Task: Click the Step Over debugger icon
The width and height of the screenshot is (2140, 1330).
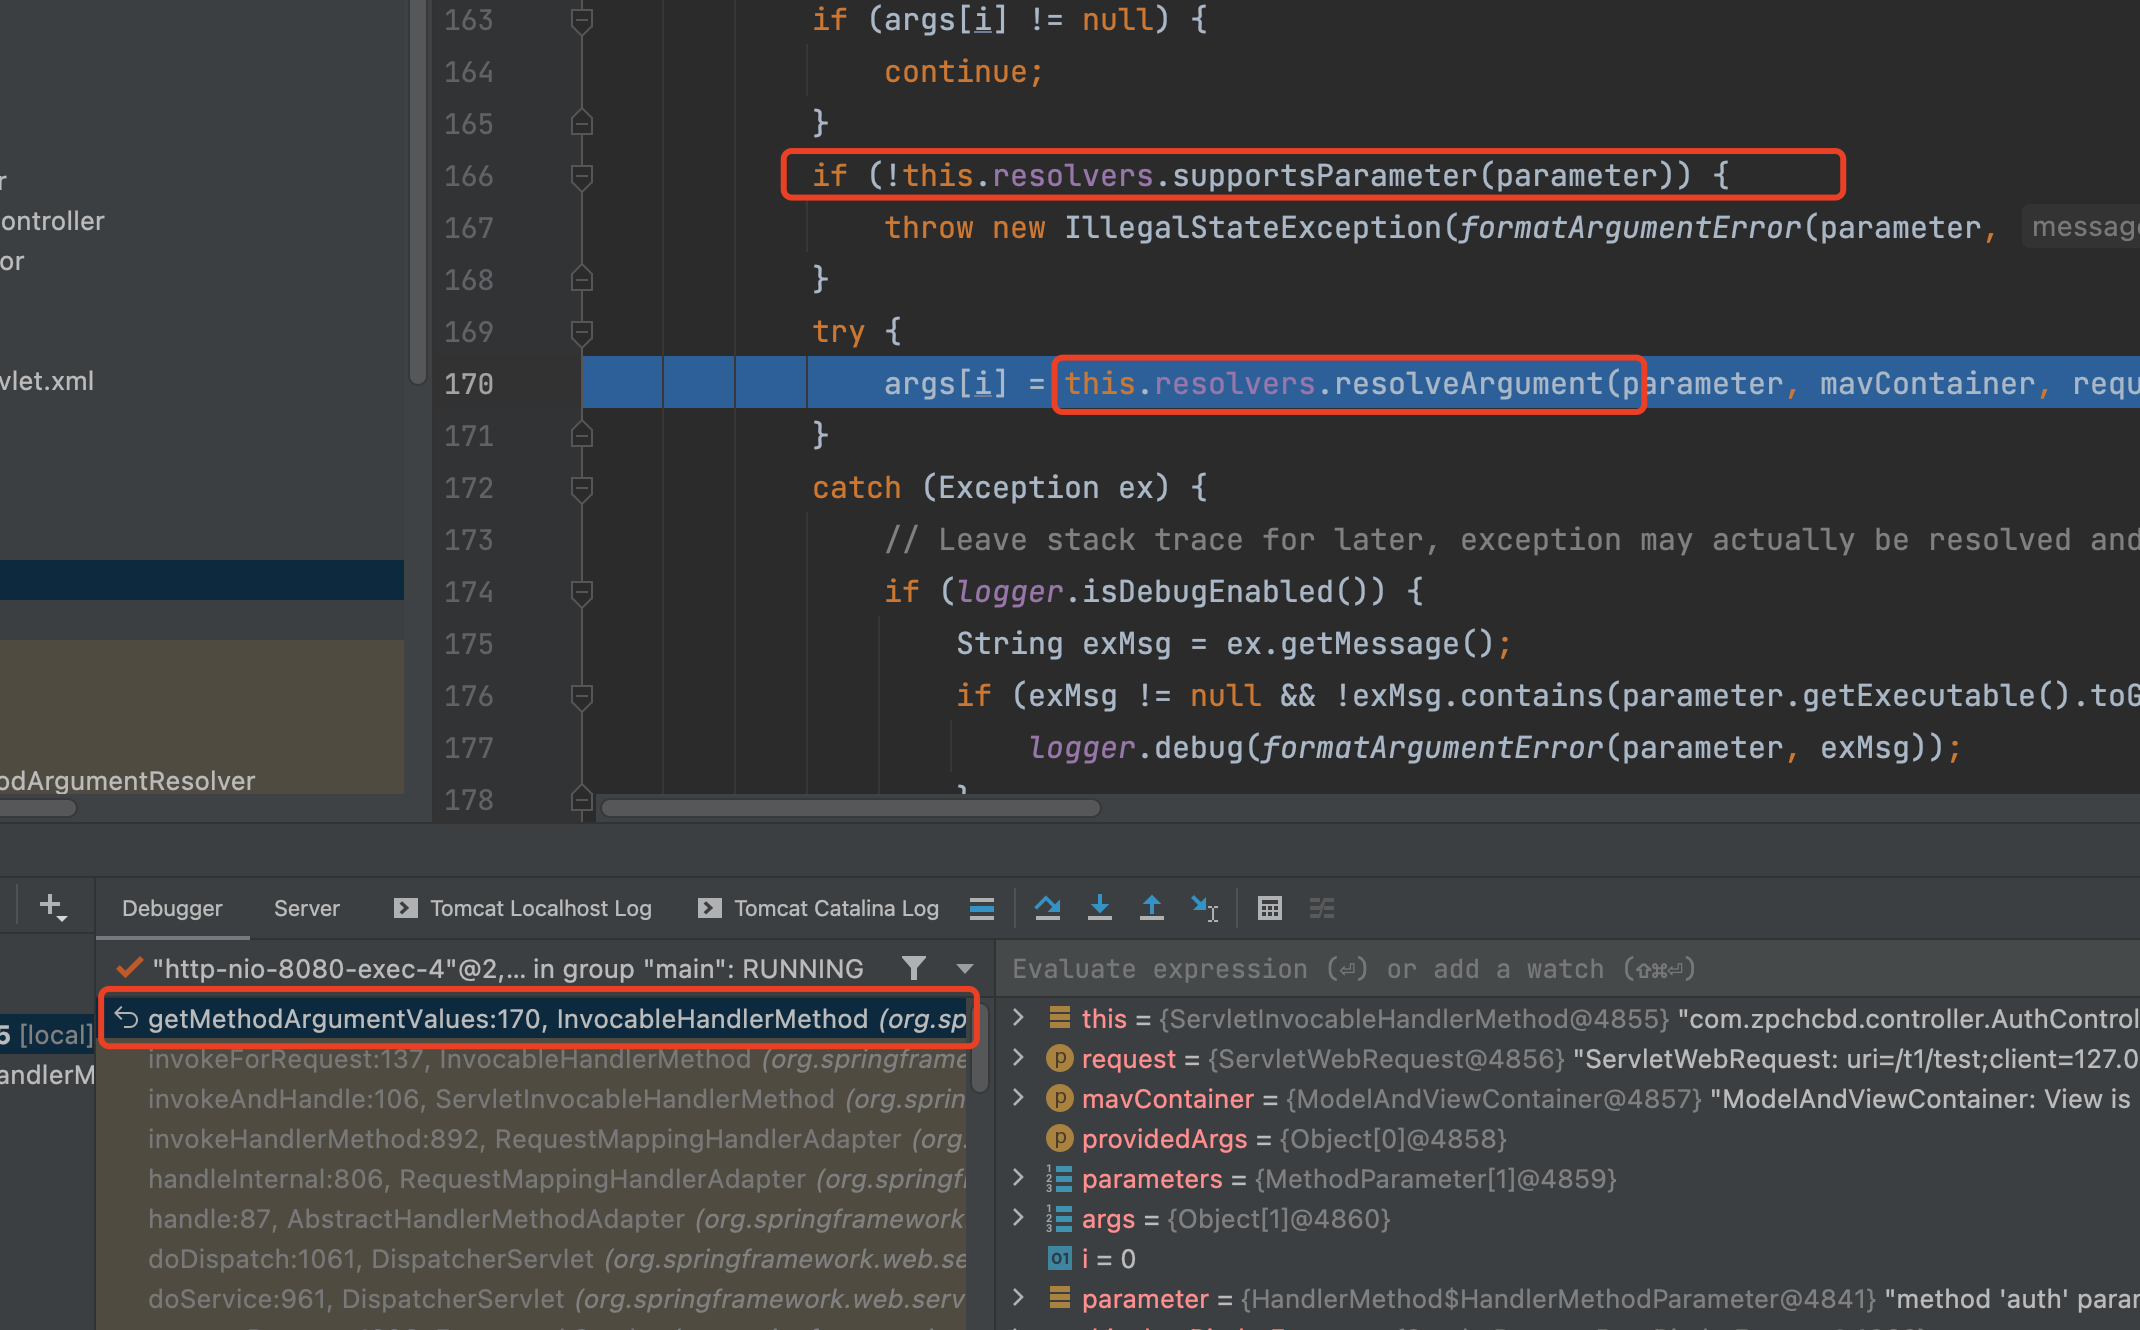Action: coord(1047,908)
